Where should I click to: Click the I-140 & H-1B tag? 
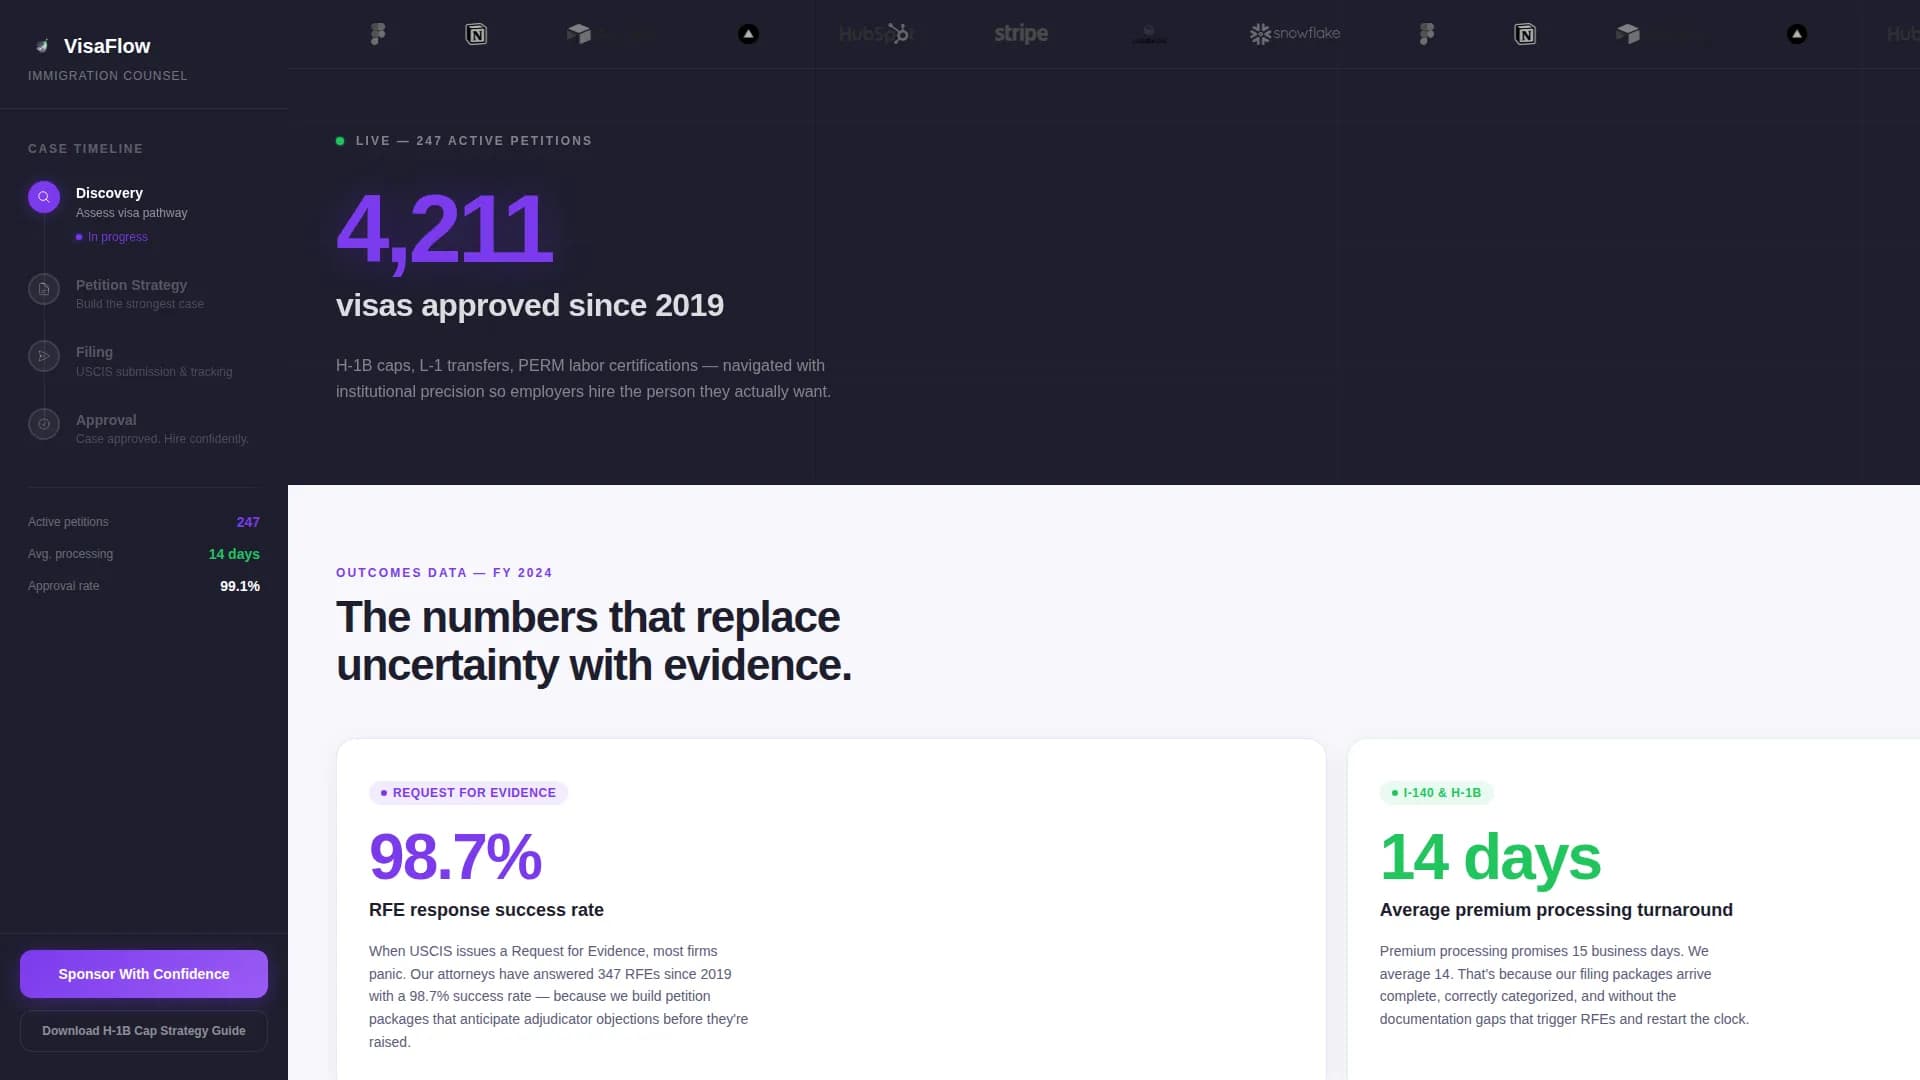1436,793
